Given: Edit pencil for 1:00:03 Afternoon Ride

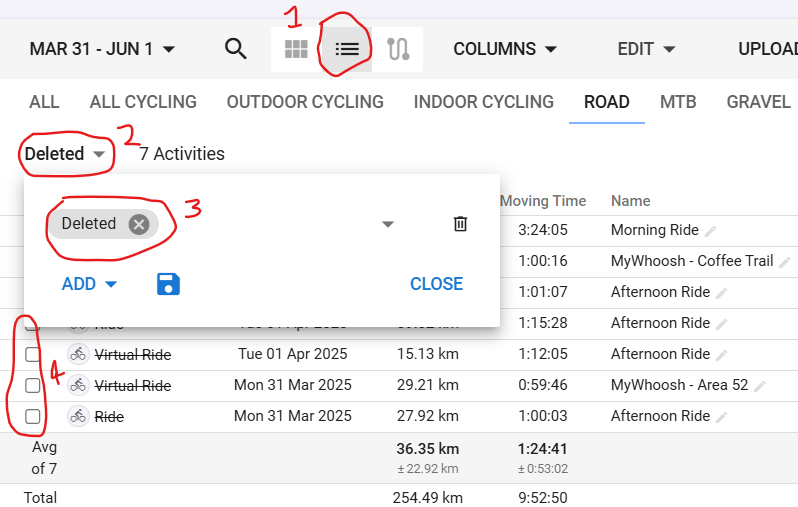Looking at the screenshot, I should click(x=722, y=418).
